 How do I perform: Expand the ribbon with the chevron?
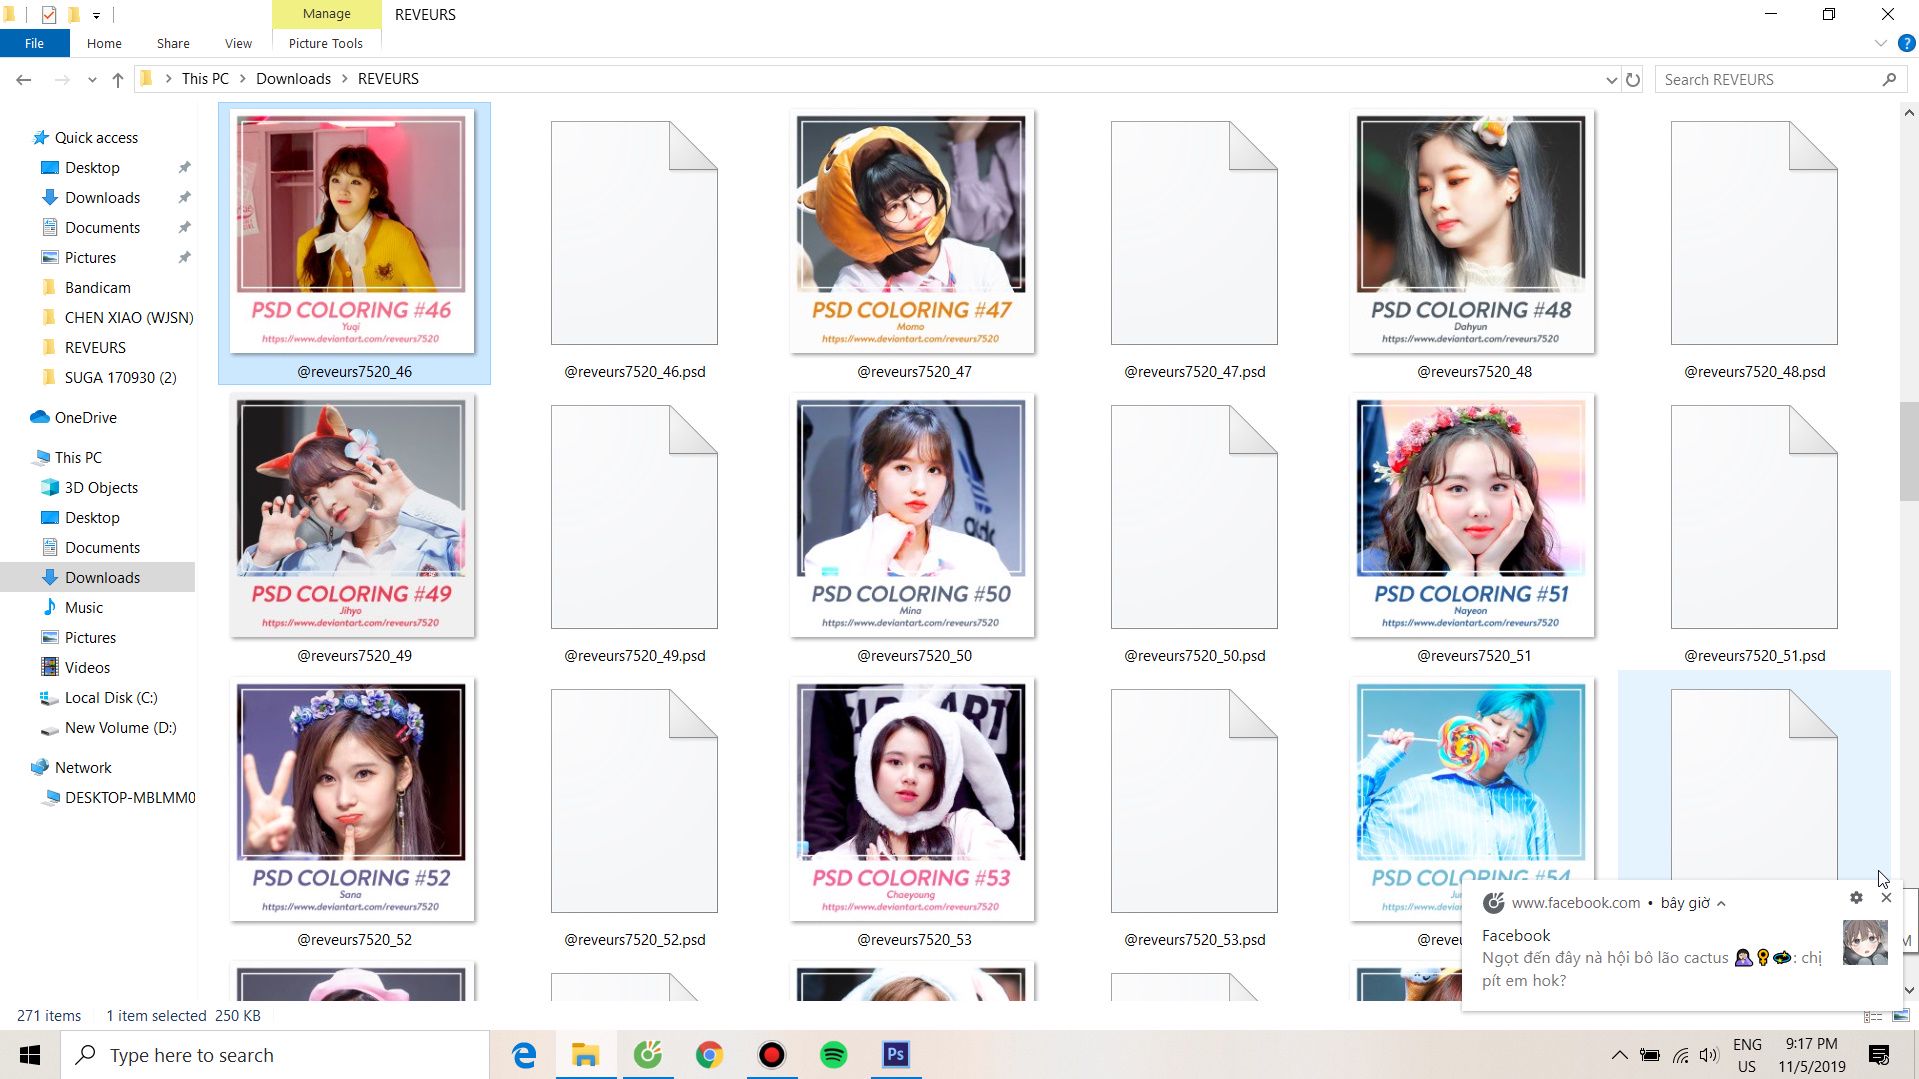point(1880,44)
